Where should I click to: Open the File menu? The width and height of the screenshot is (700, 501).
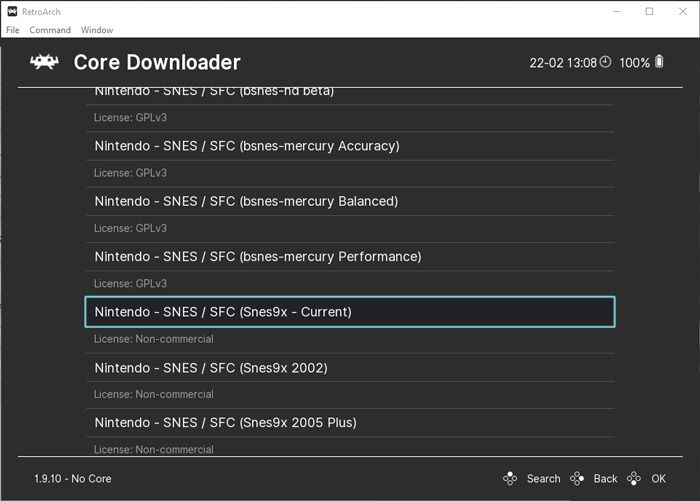coord(12,30)
